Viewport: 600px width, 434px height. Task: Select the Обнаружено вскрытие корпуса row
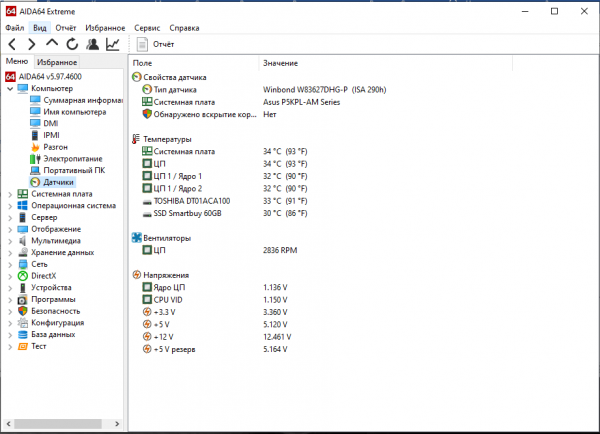(x=209, y=114)
